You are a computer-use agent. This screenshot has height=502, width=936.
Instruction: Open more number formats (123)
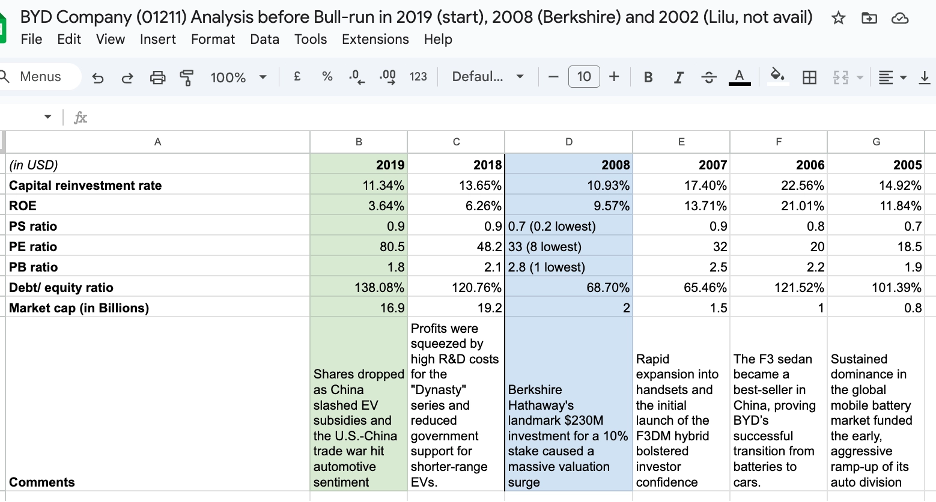[x=418, y=76]
